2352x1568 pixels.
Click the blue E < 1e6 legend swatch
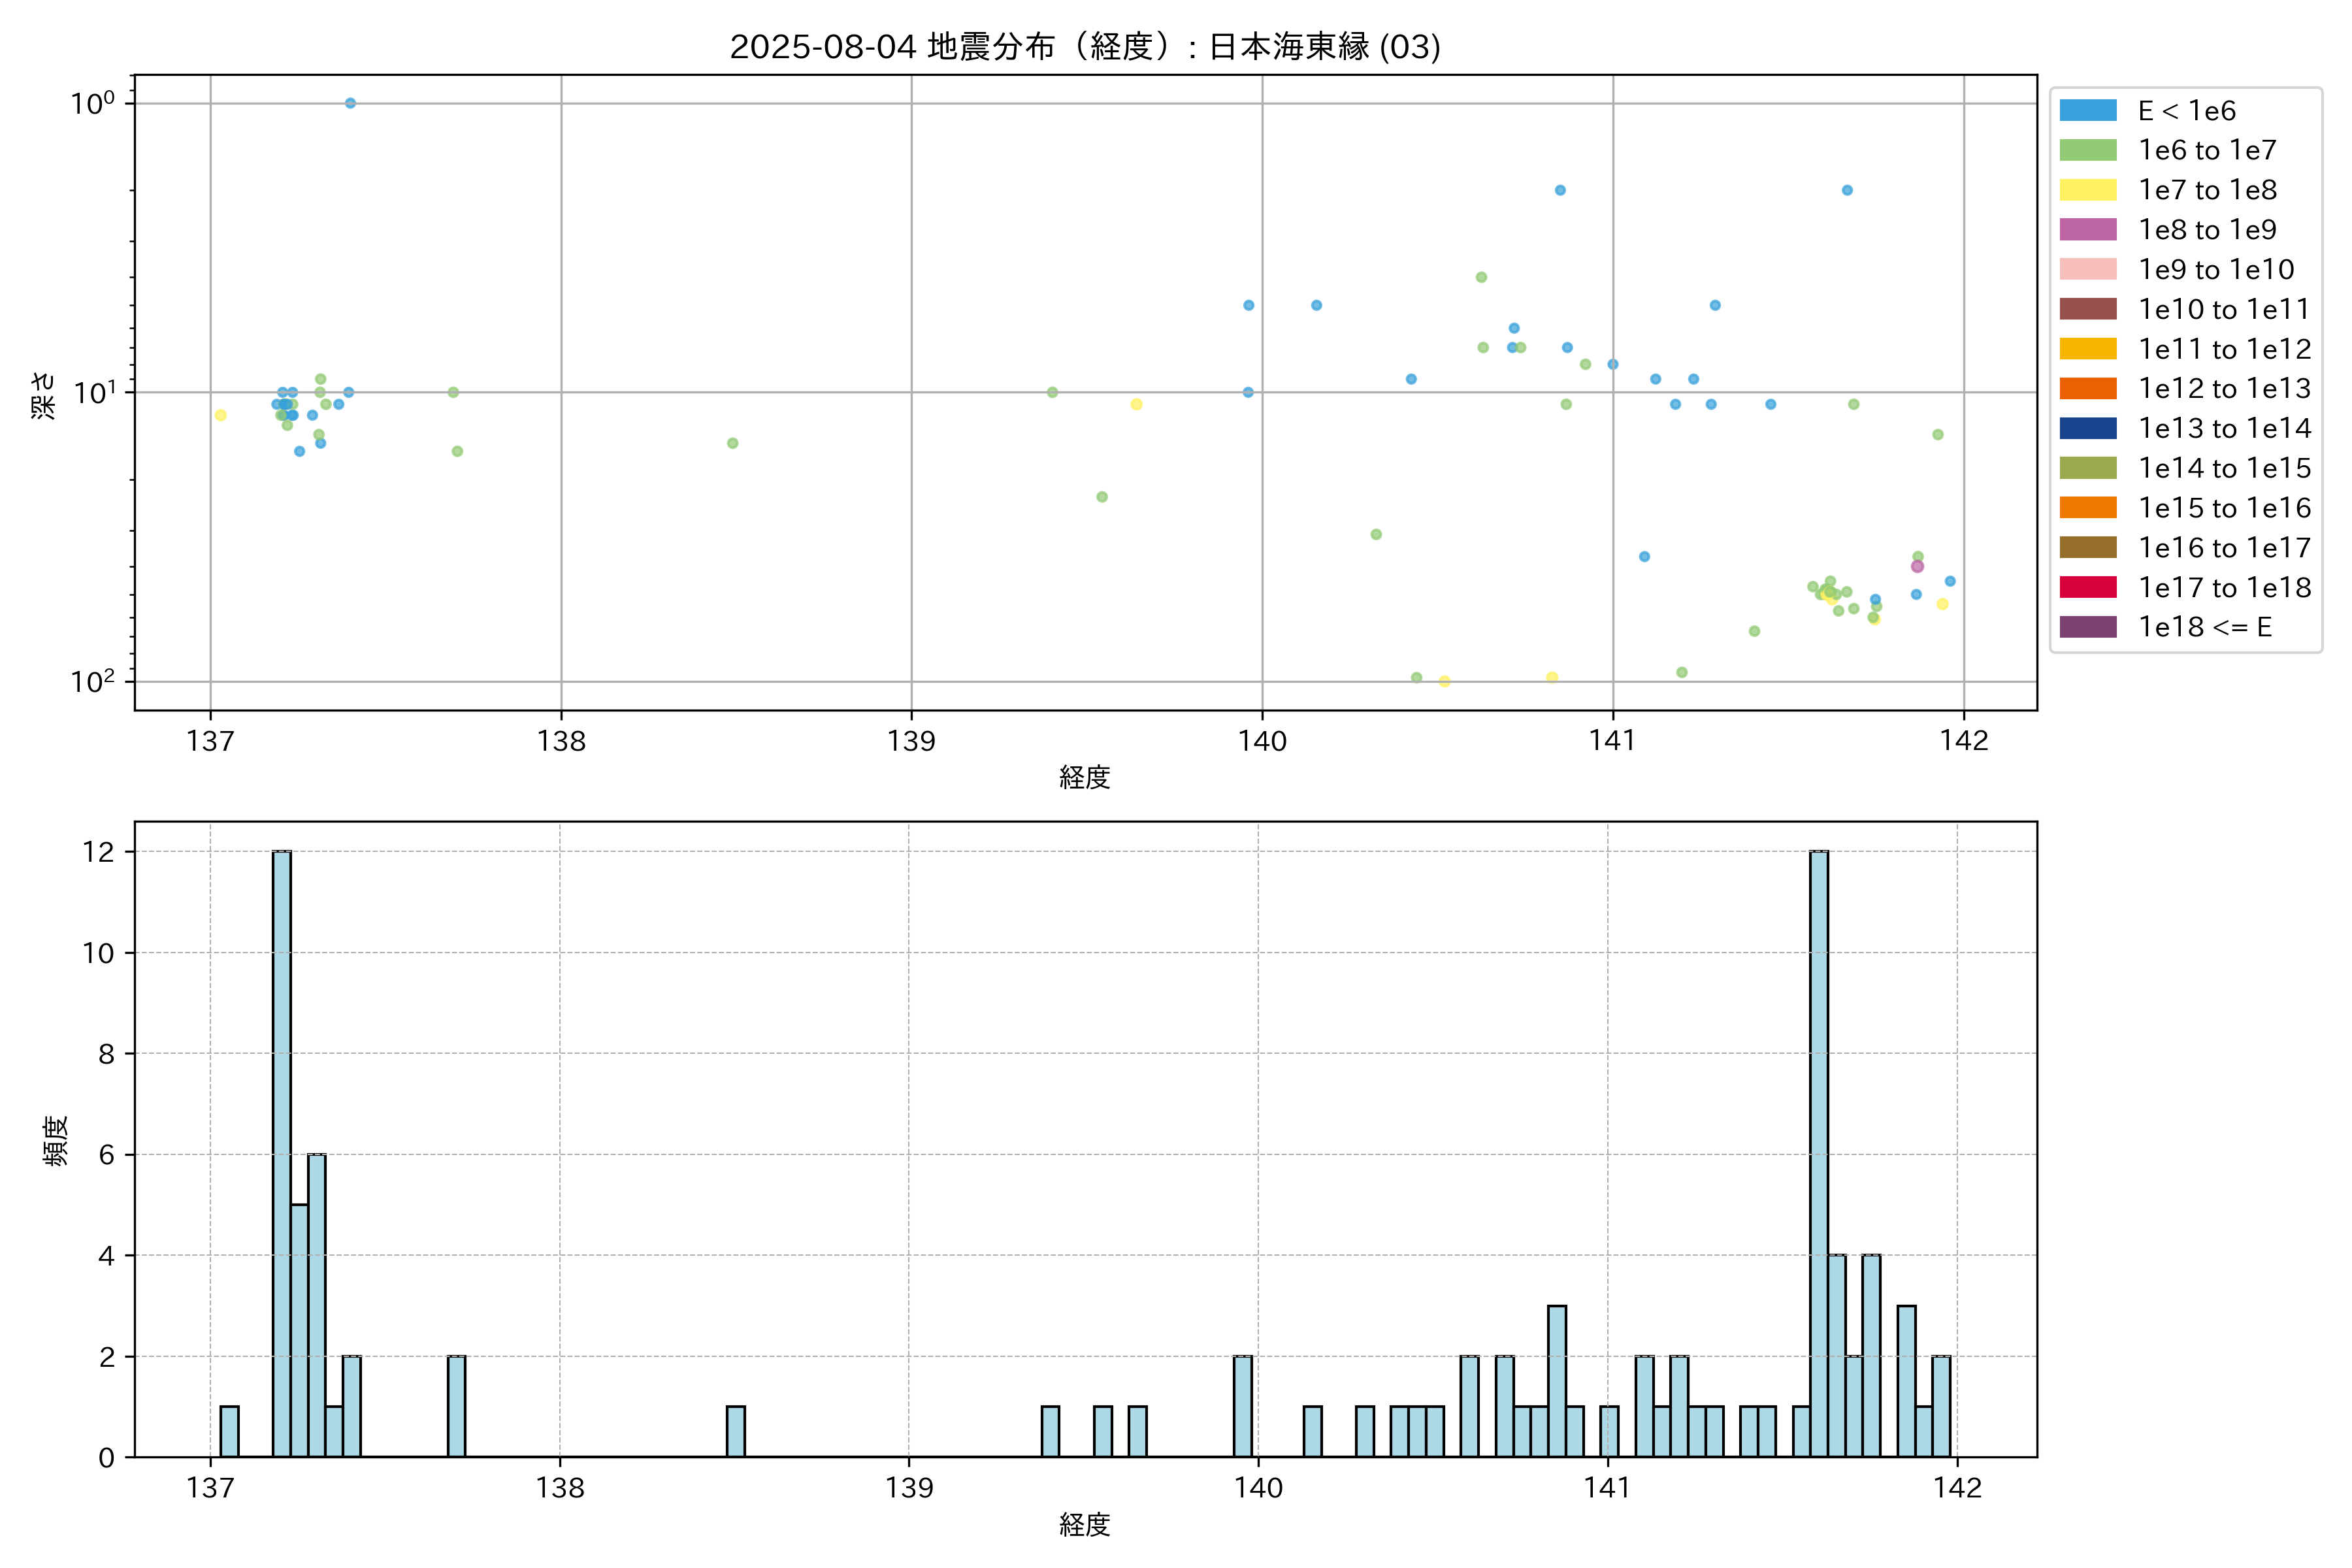[x=2087, y=110]
